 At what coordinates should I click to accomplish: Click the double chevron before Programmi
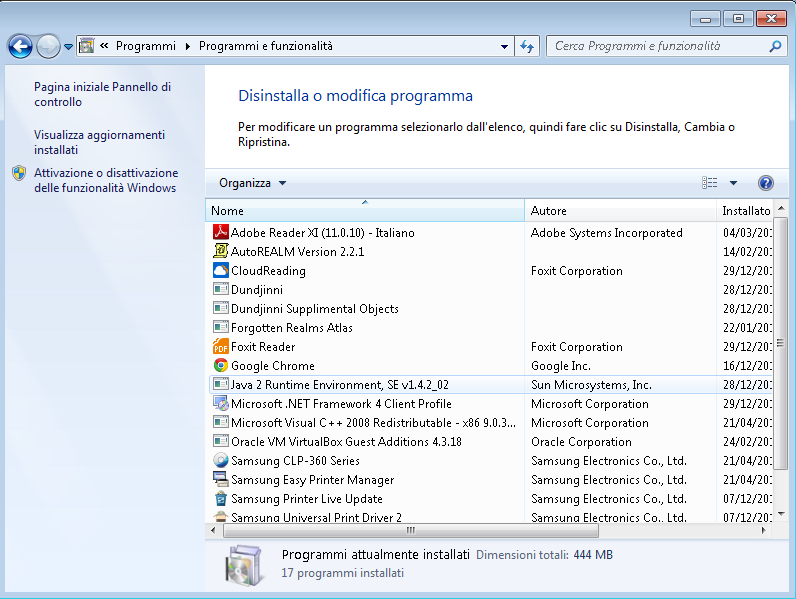coord(104,46)
